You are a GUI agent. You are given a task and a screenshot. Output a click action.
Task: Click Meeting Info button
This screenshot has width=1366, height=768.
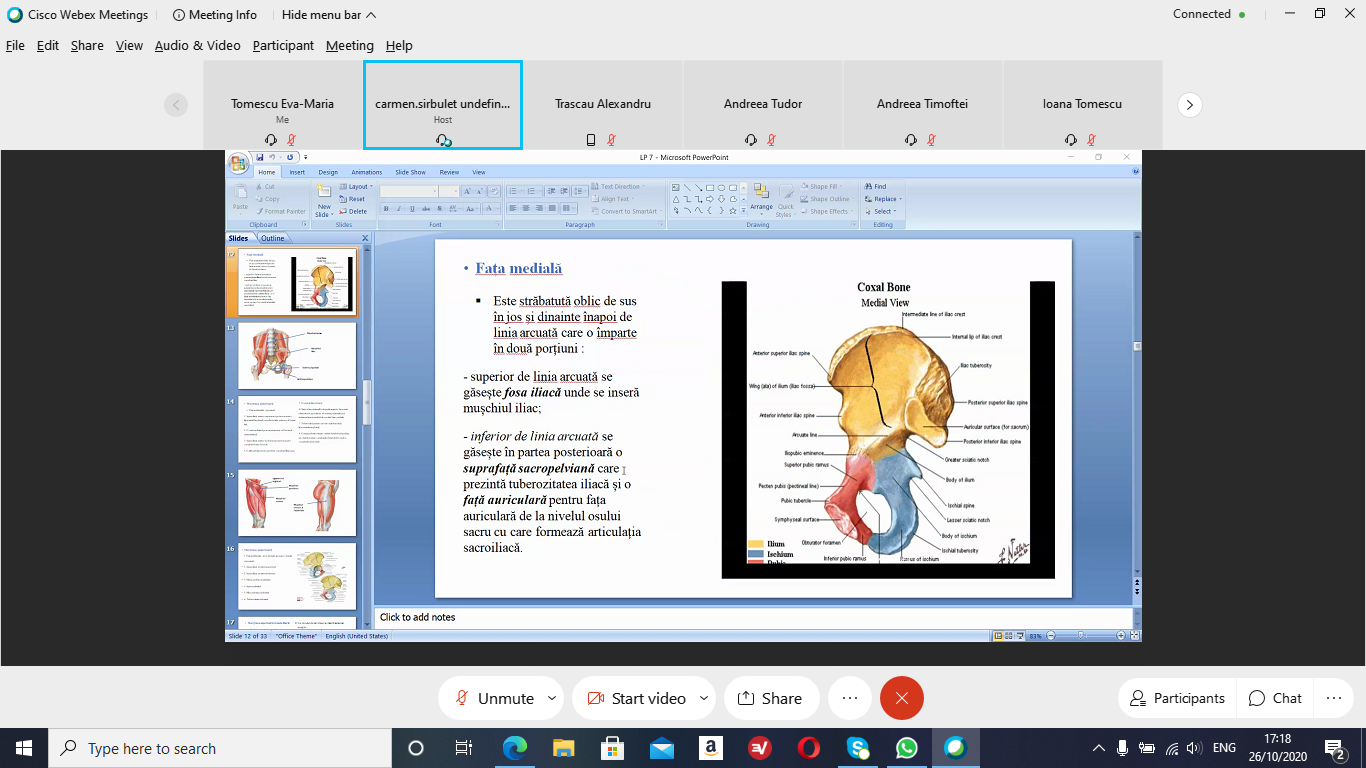click(x=215, y=15)
